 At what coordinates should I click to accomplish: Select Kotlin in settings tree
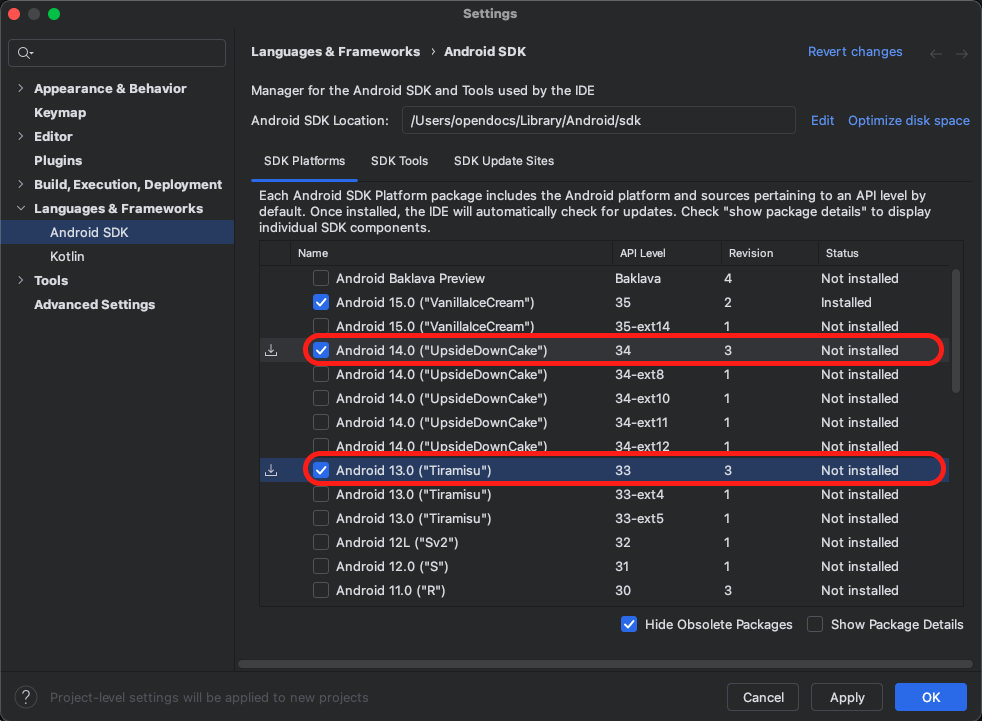pyautogui.click(x=67, y=256)
